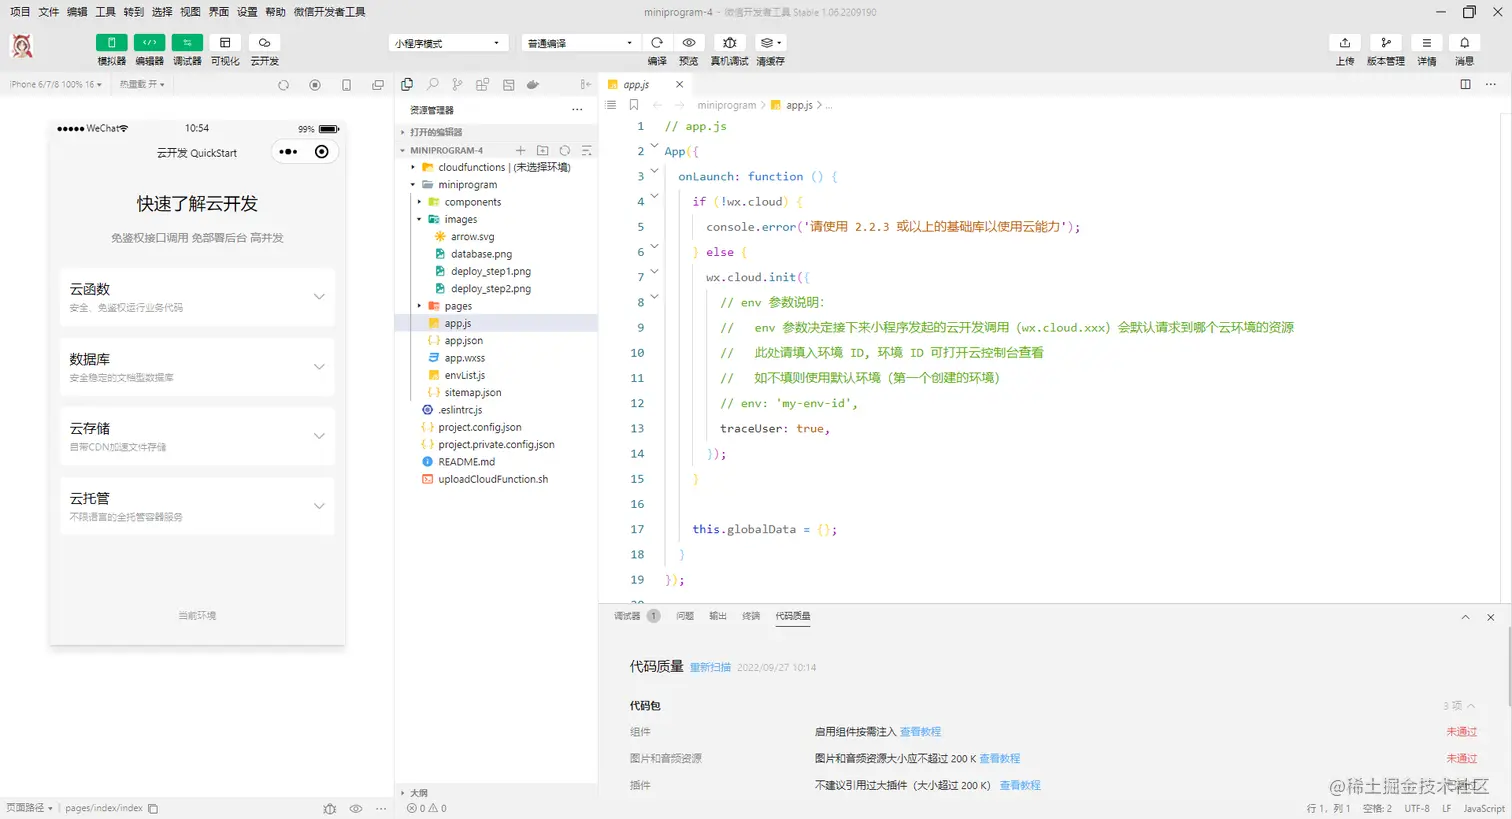Click the 编译 (compile) refresh icon

[657, 43]
